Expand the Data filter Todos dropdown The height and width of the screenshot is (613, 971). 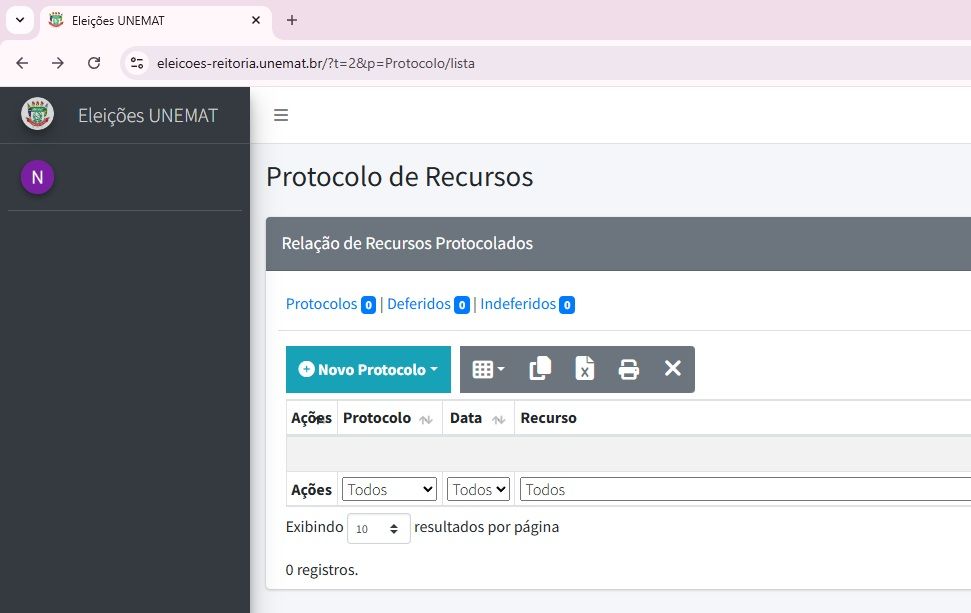coord(478,489)
